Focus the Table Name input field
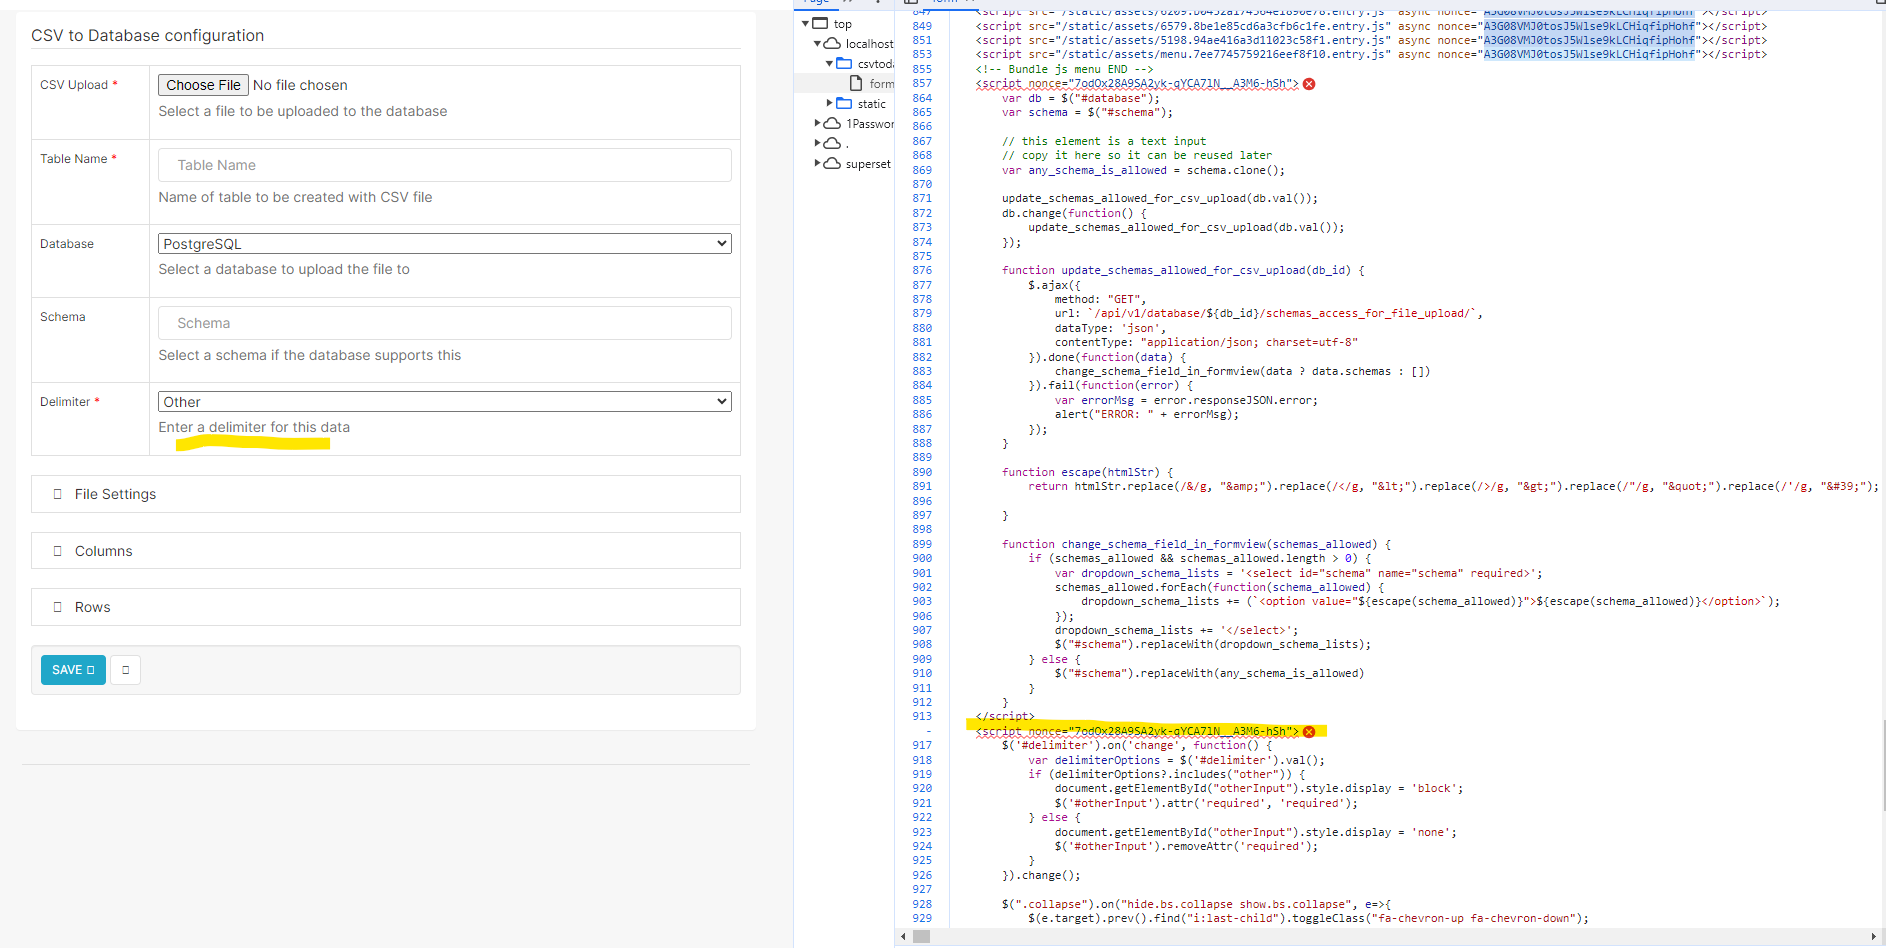Viewport: 1886px width, 948px height. 445,165
